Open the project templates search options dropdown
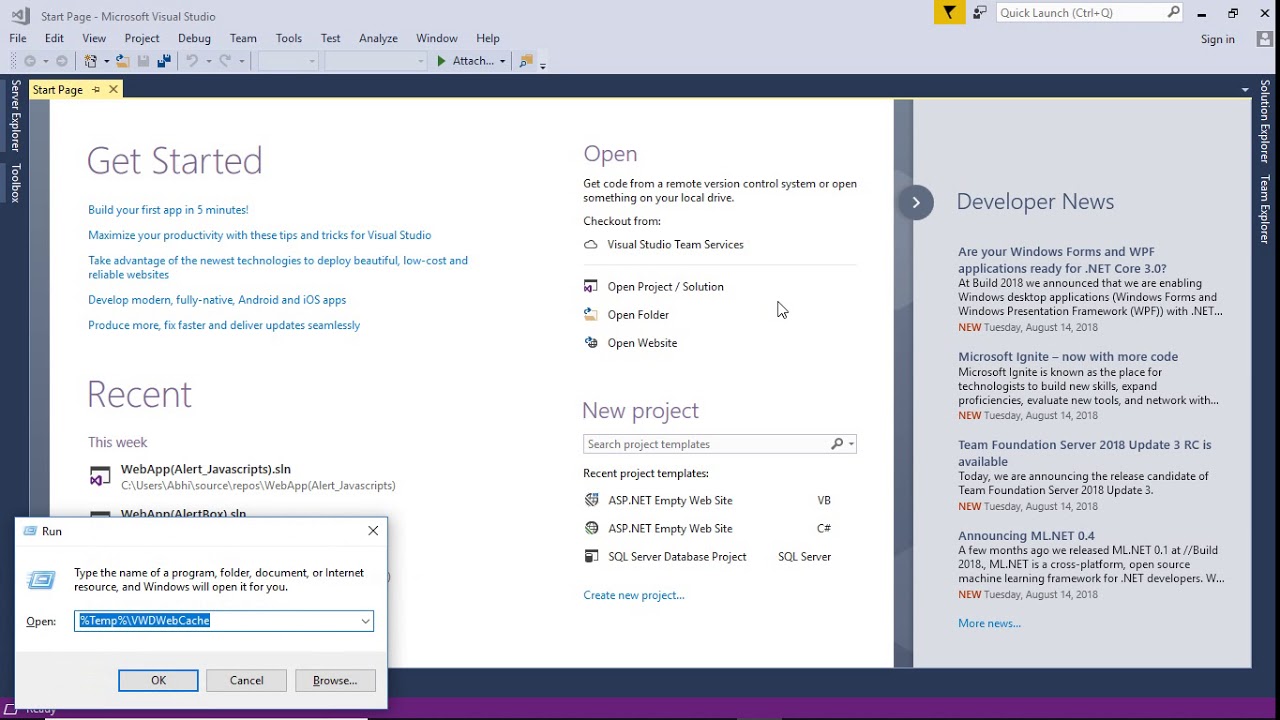 pos(851,444)
